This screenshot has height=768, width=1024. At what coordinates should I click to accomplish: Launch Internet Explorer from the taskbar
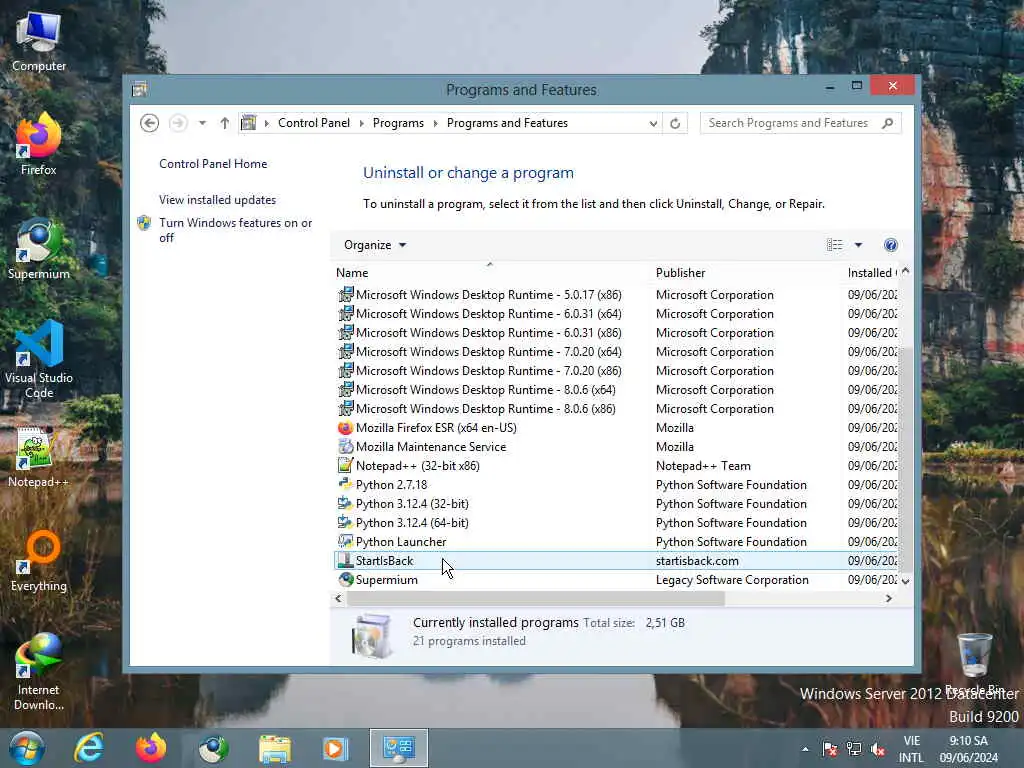pos(89,748)
